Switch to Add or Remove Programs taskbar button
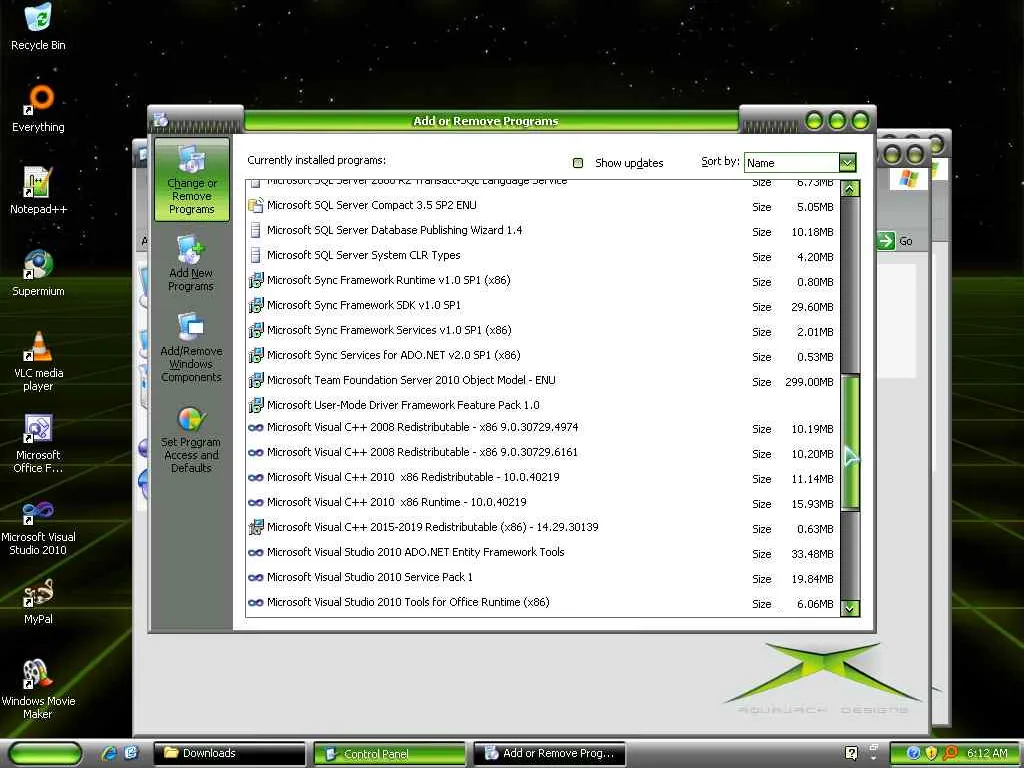The width and height of the screenshot is (1024, 768). click(550, 753)
